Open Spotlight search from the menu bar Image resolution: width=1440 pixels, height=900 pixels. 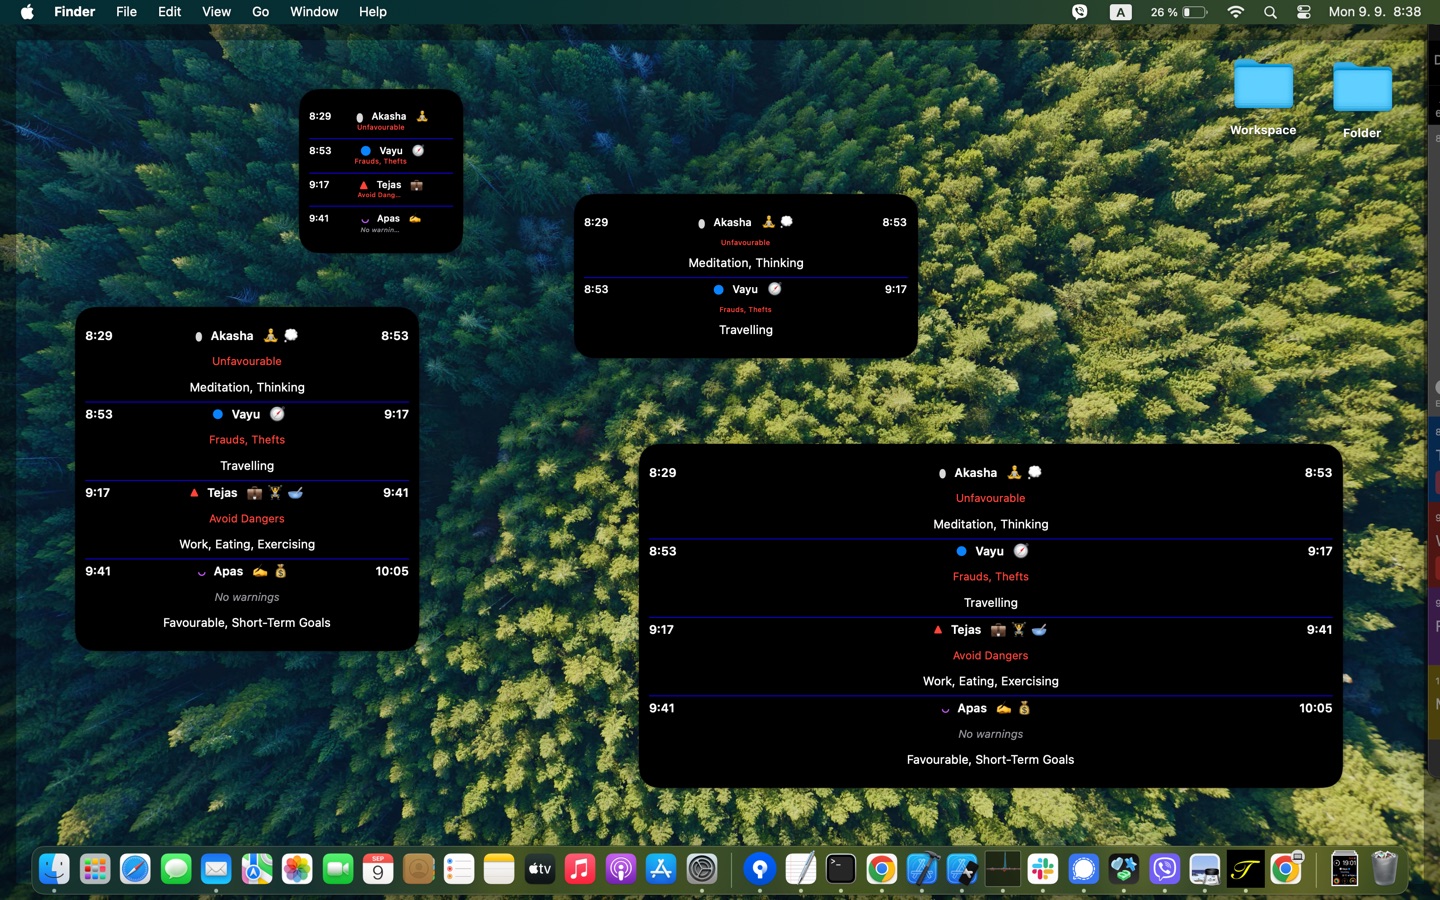click(1270, 12)
